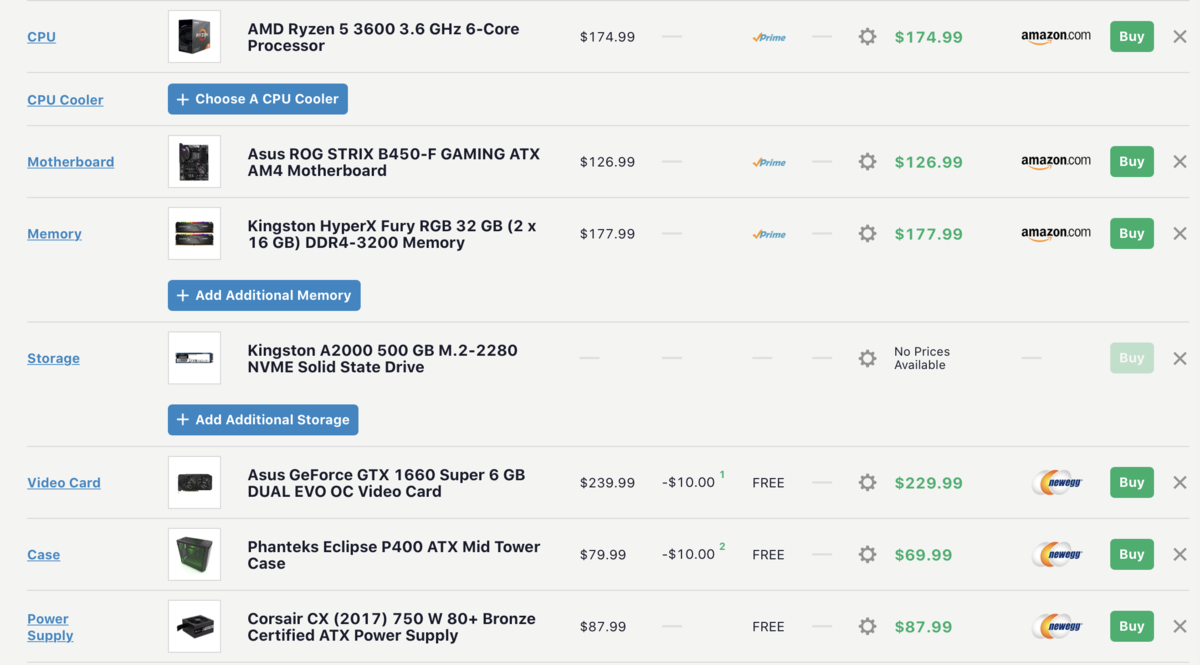Screen dimensions: 1200x665
Task: Click the $174.99 green CPU price
Action: pyautogui.click(x=928, y=37)
